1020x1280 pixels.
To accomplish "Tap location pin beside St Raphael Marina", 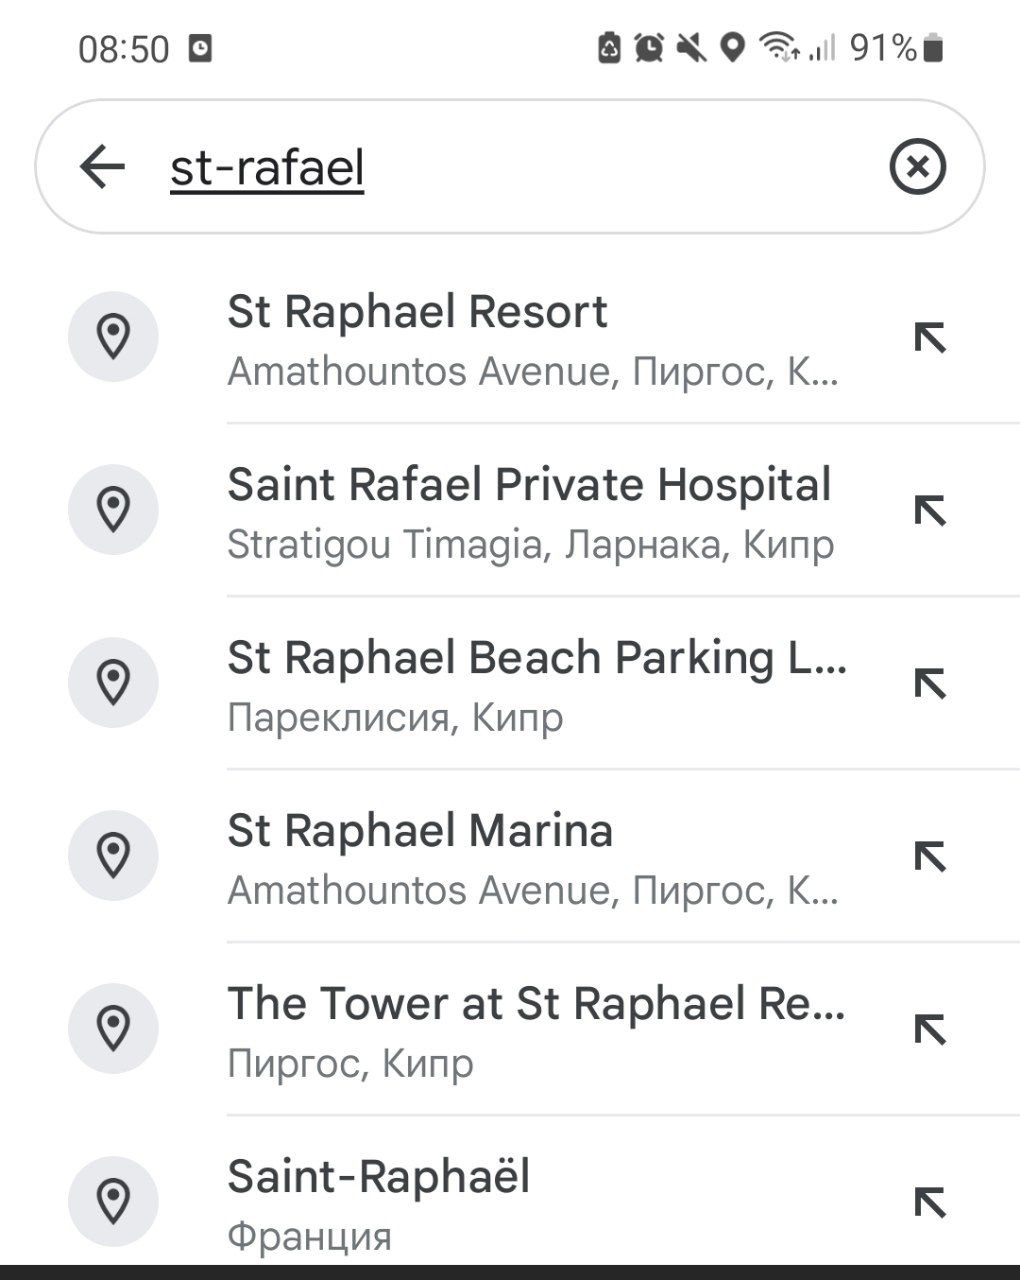I will (x=113, y=855).
